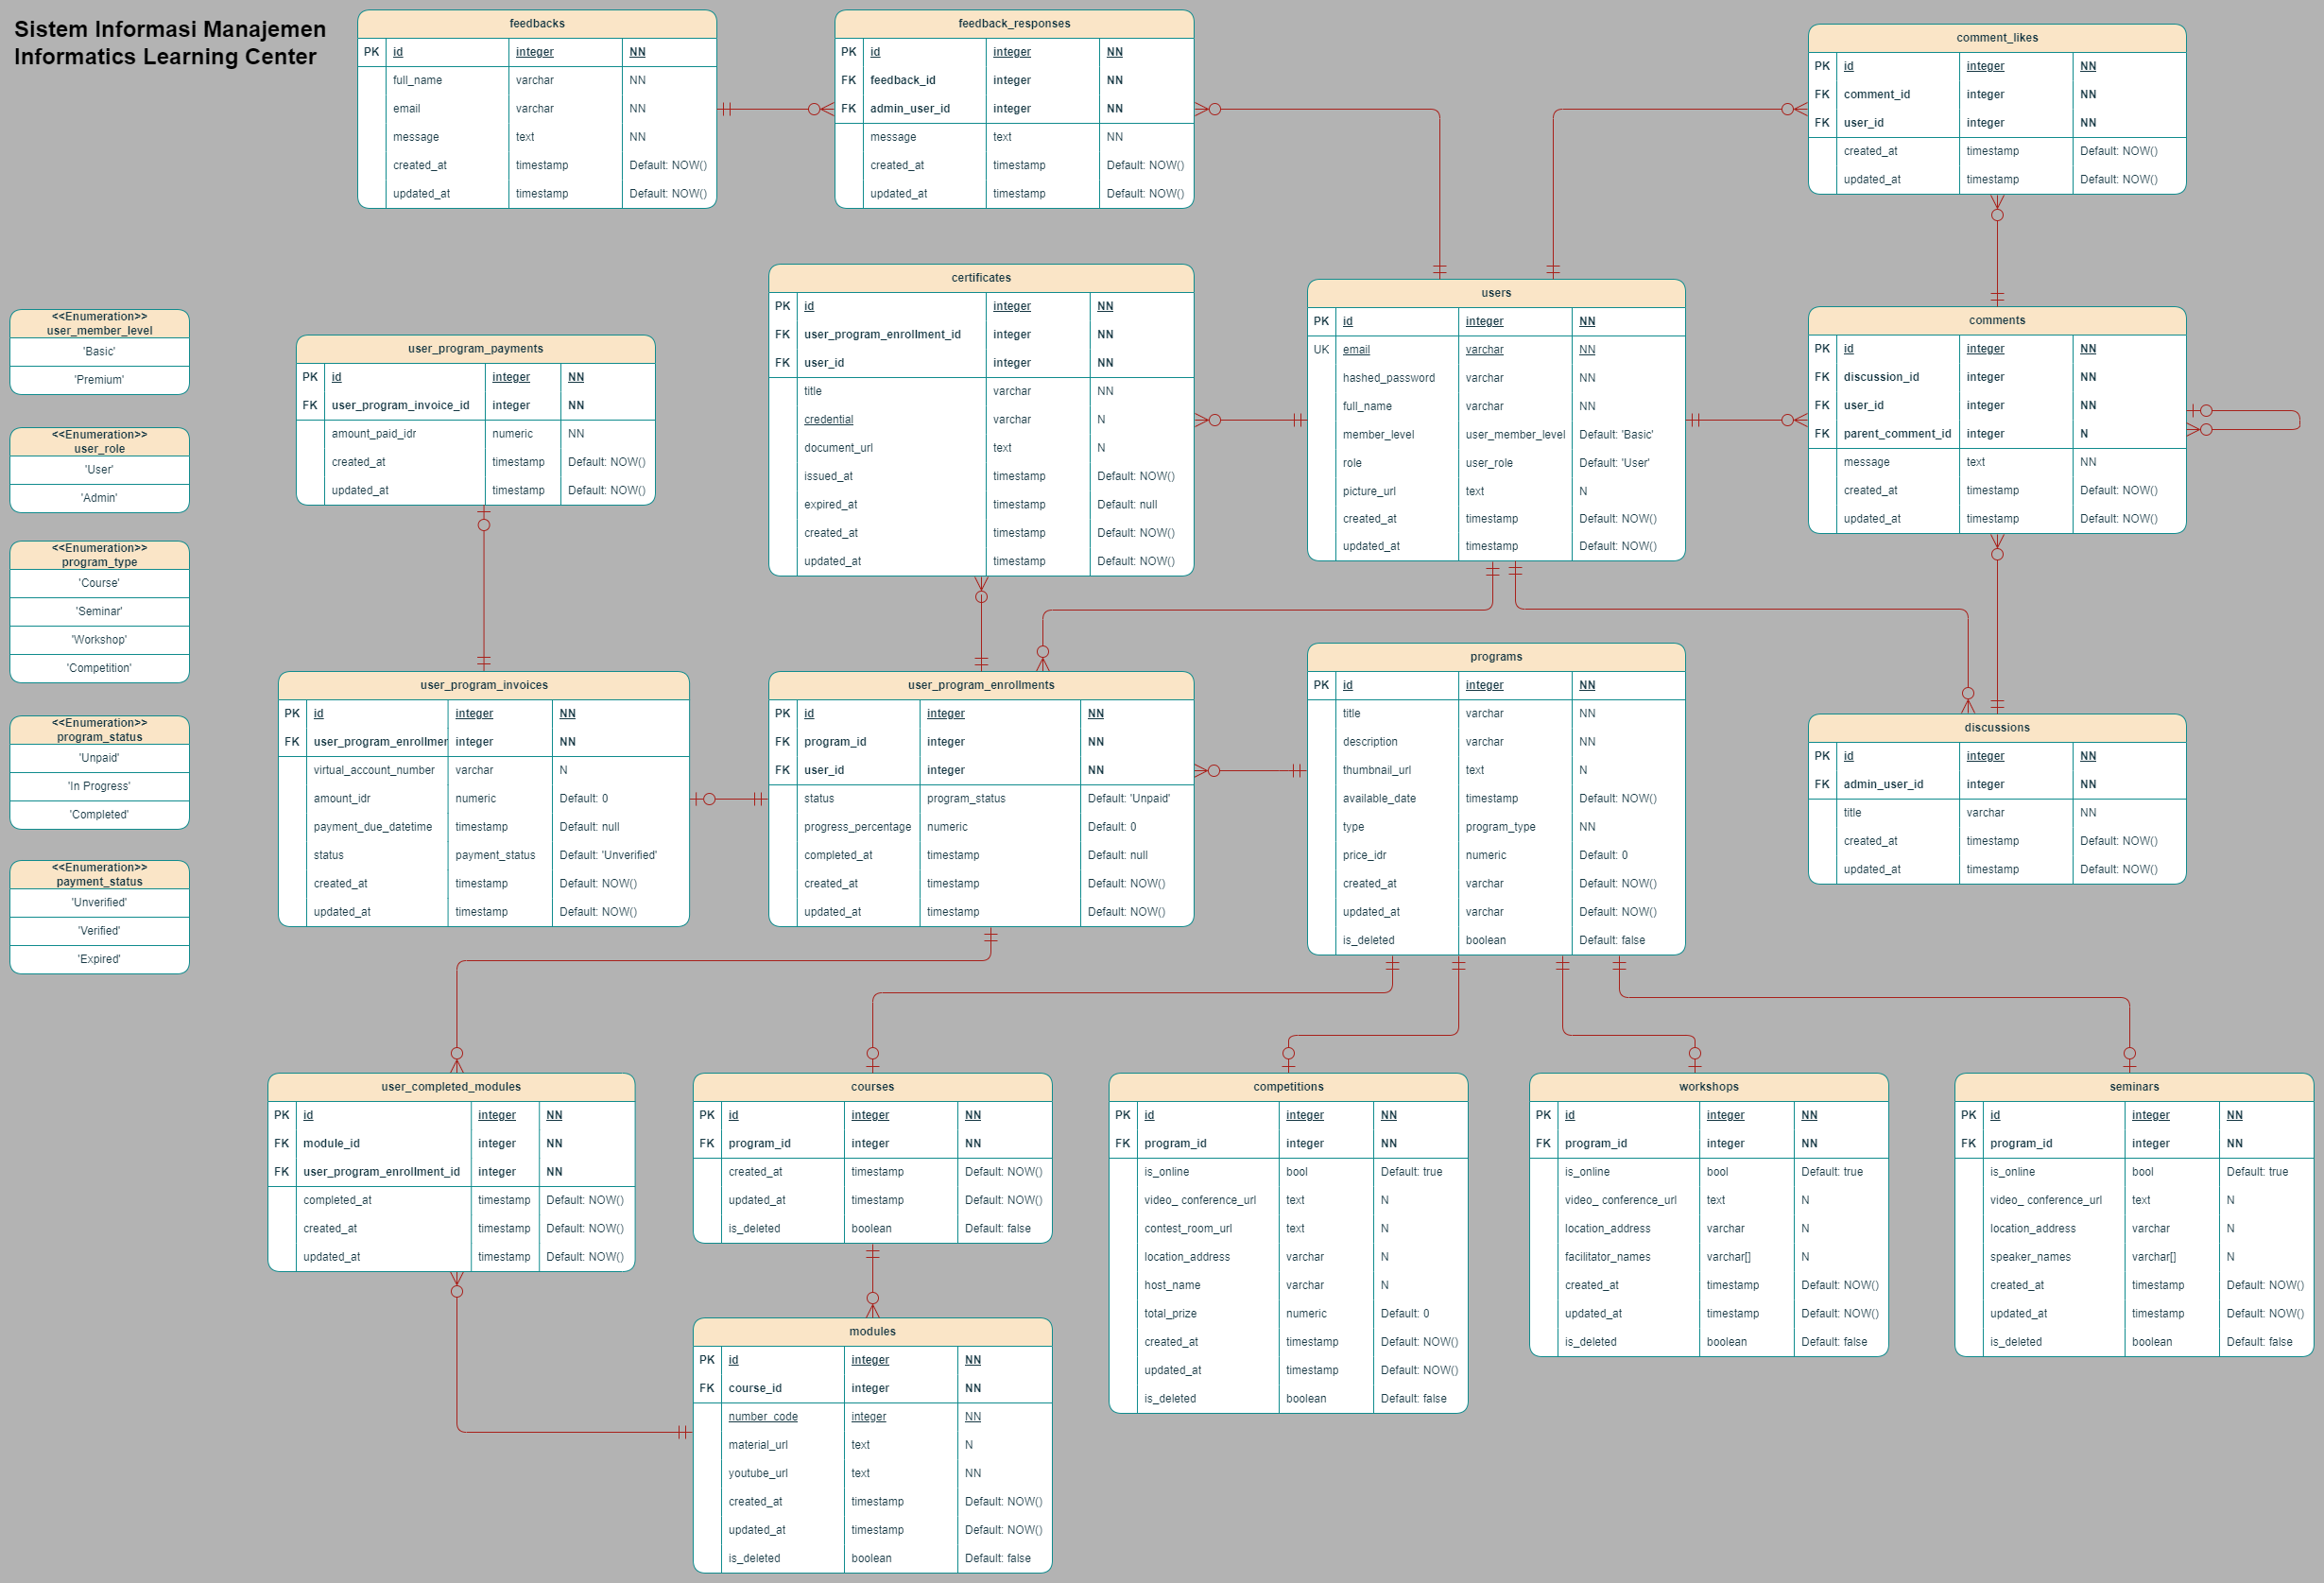Click total_prize field in competitions table

pyautogui.click(x=1170, y=1314)
